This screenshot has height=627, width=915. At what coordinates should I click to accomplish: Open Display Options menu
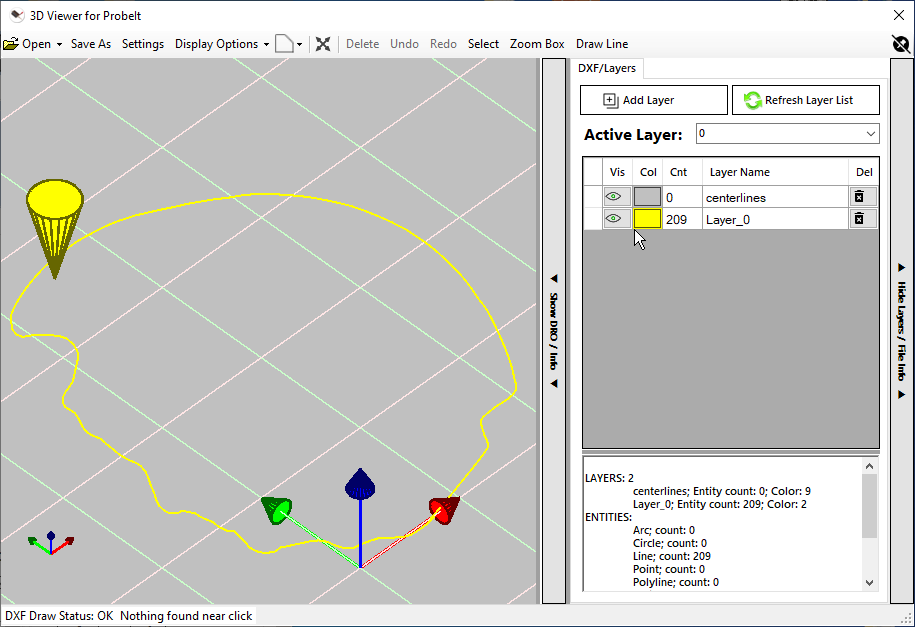click(x=216, y=44)
